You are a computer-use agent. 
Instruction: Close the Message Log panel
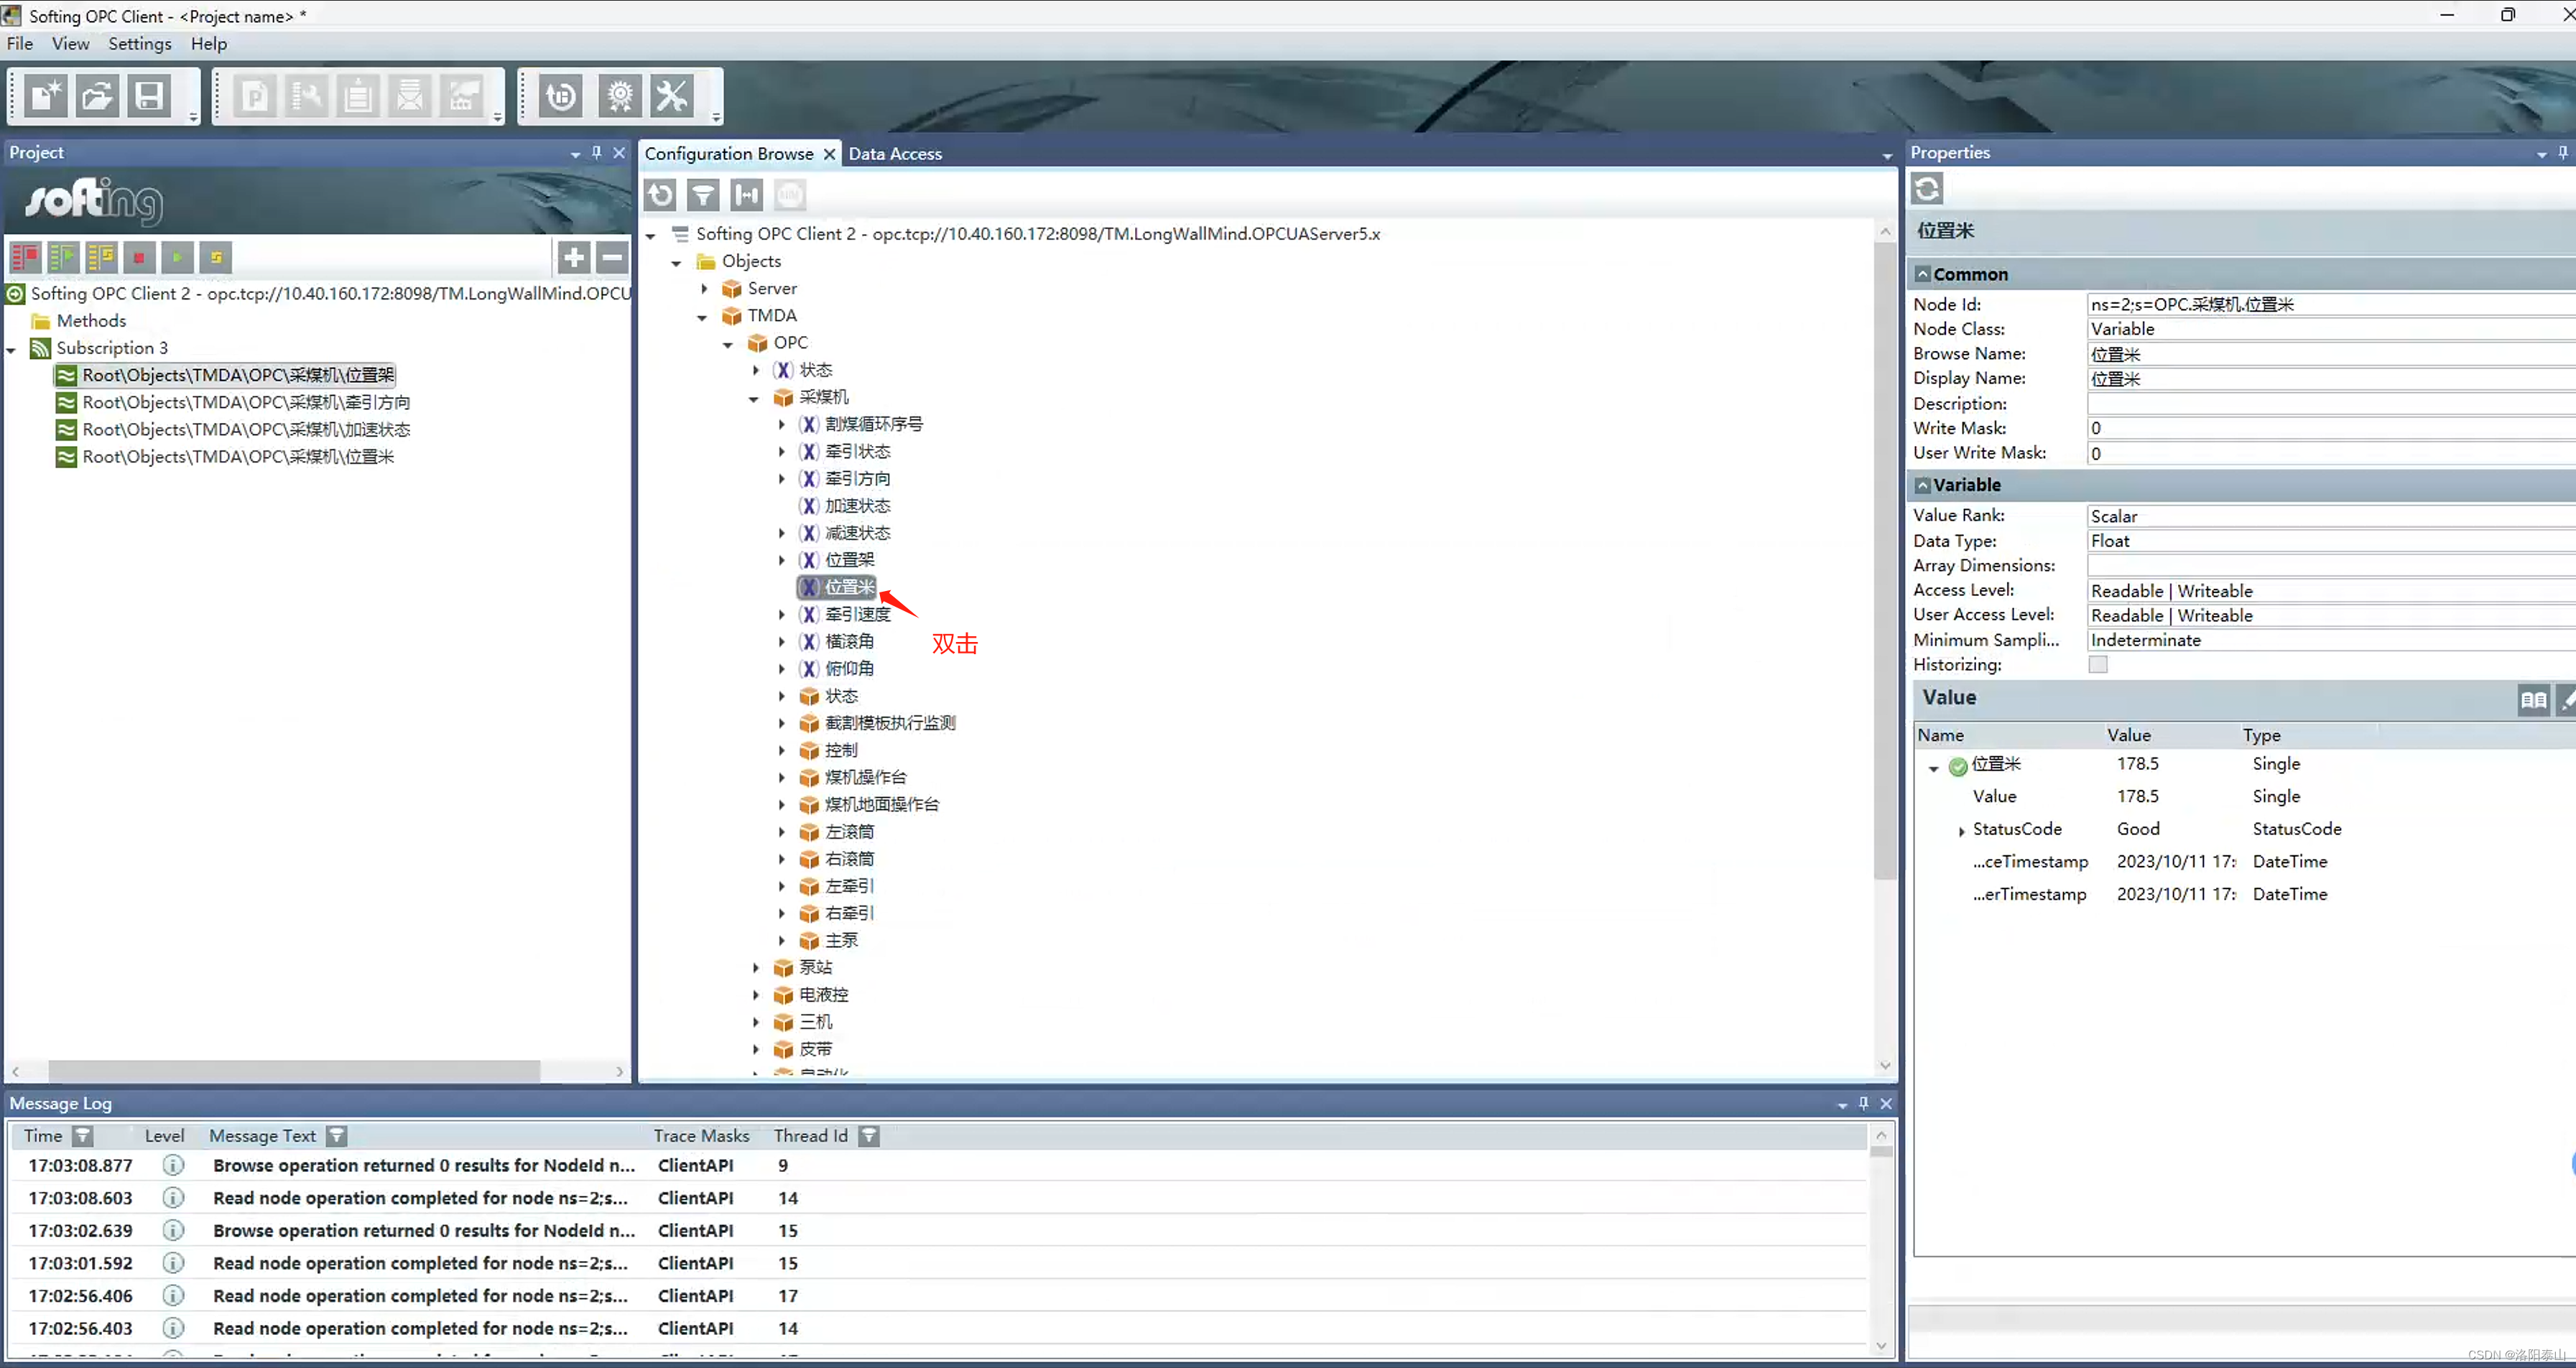point(1886,1102)
